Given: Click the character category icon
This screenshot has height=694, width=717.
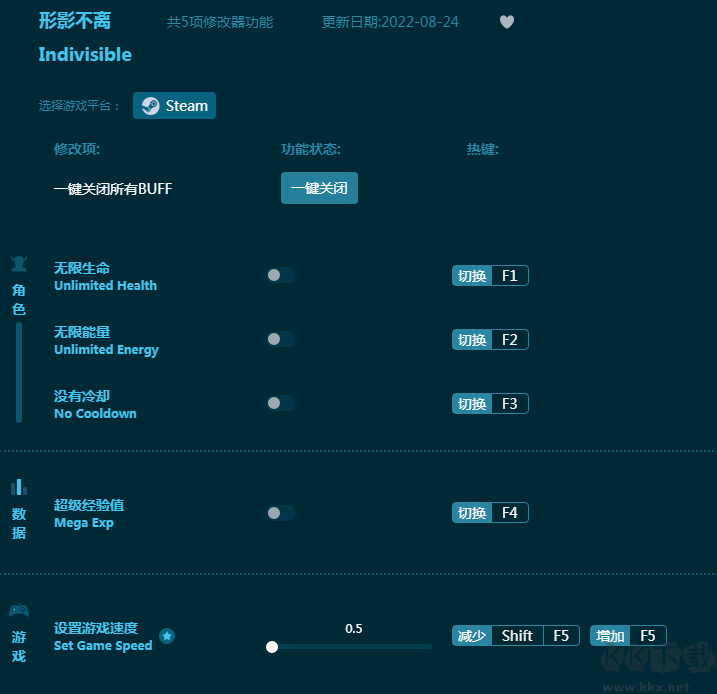Looking at the screenshot, I should (x=19, y=265).
